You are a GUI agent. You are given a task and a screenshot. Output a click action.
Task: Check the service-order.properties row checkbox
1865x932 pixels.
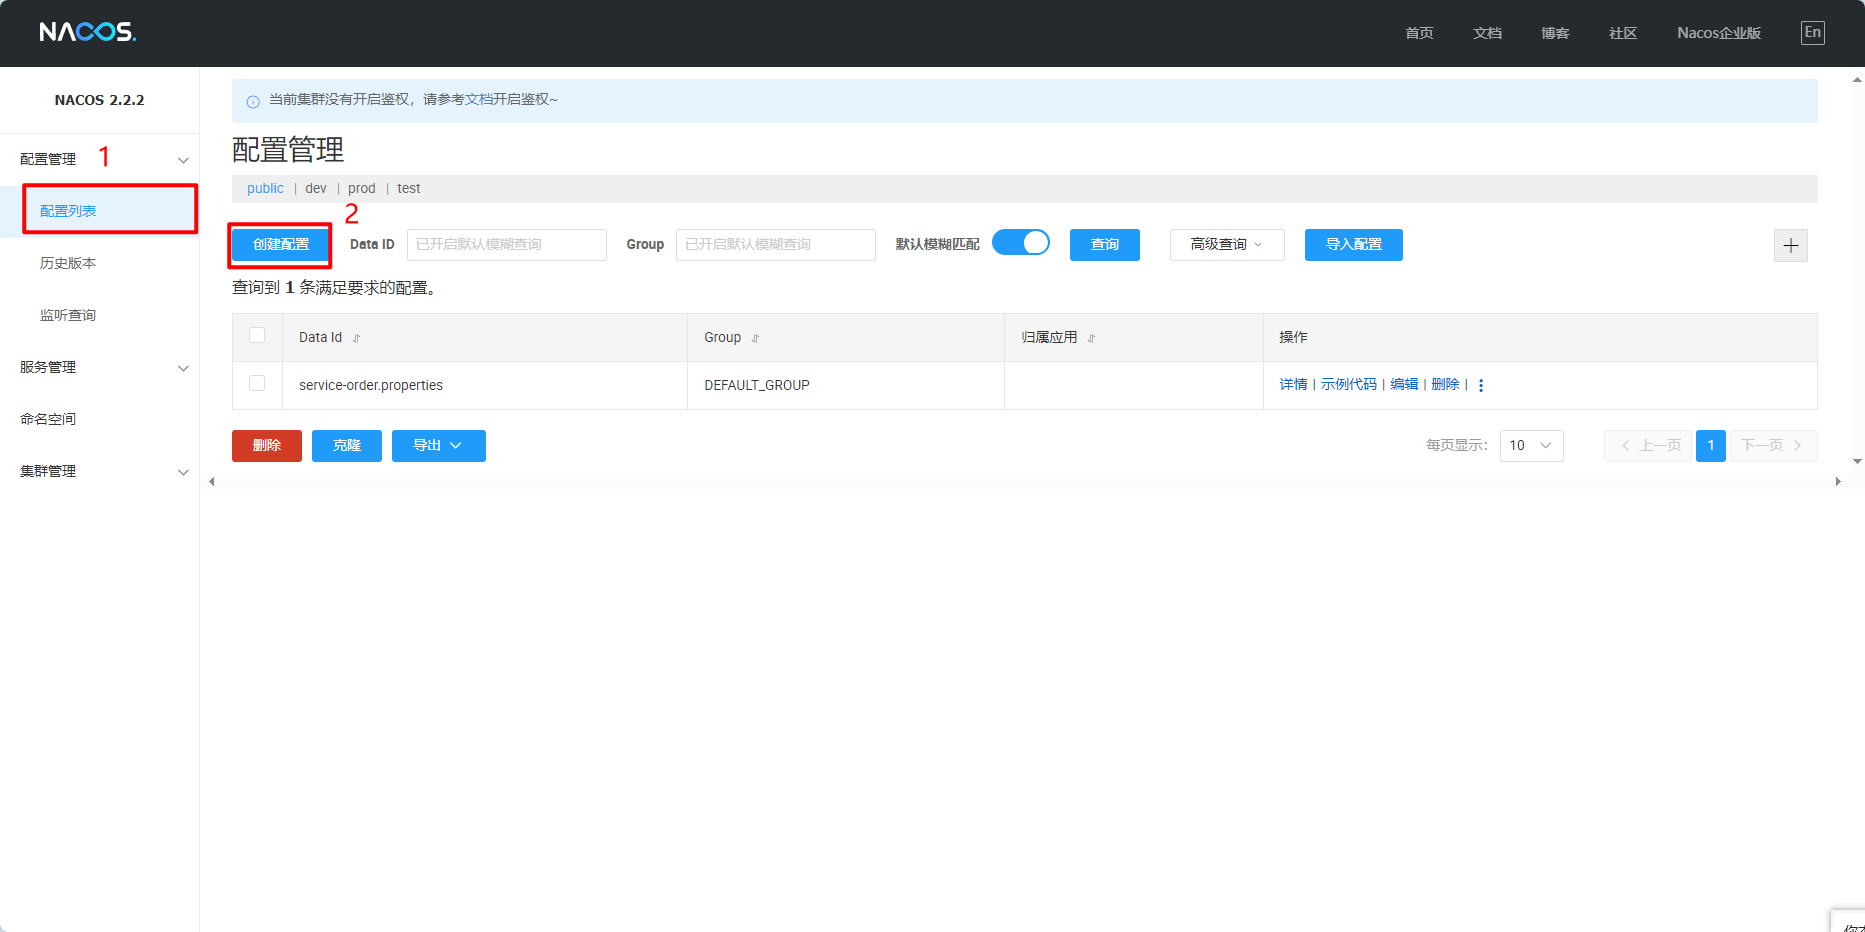(x=257, y=384)
